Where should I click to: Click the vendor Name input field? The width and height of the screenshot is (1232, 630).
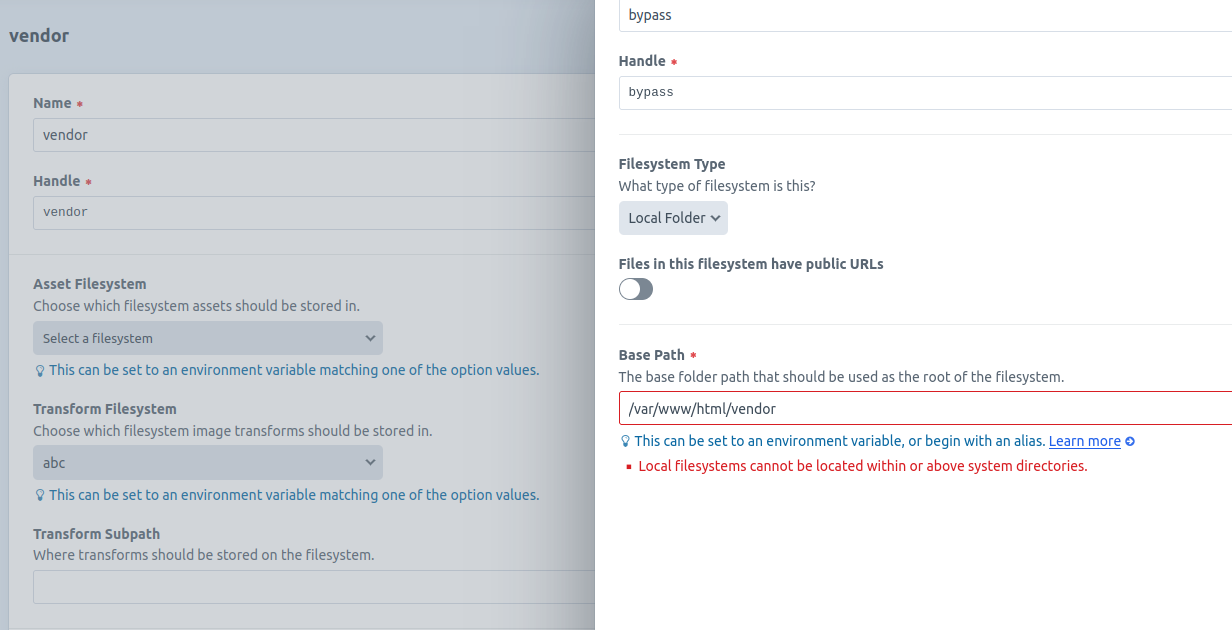[314, 135]
